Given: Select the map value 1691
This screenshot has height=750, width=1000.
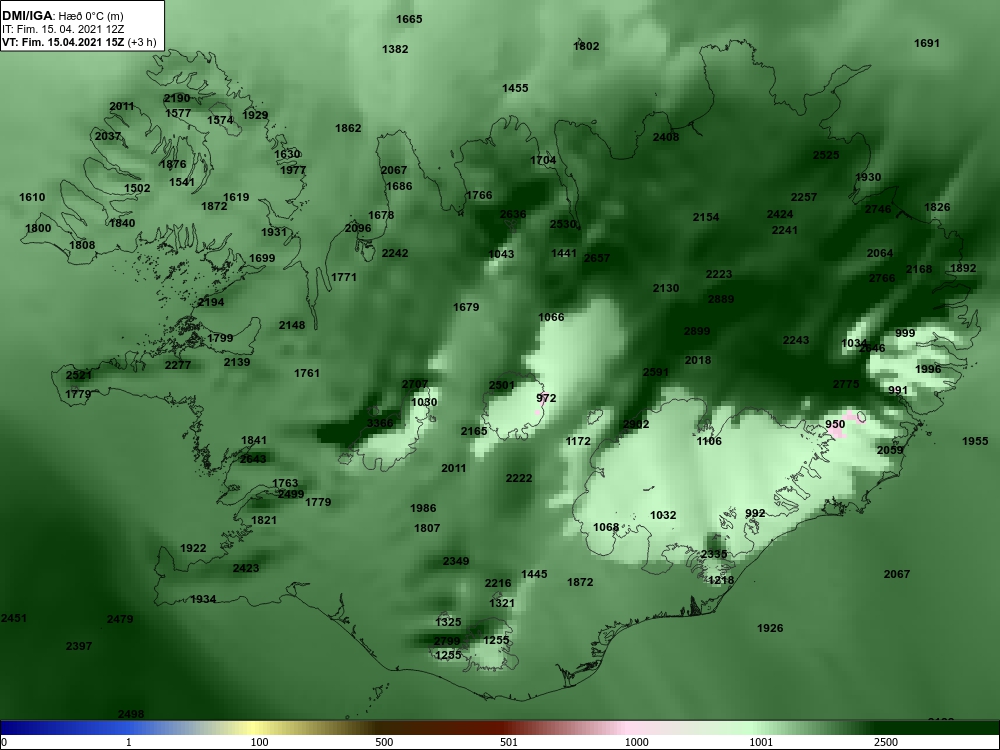Looking at the screenshot, I should point(927,43).
